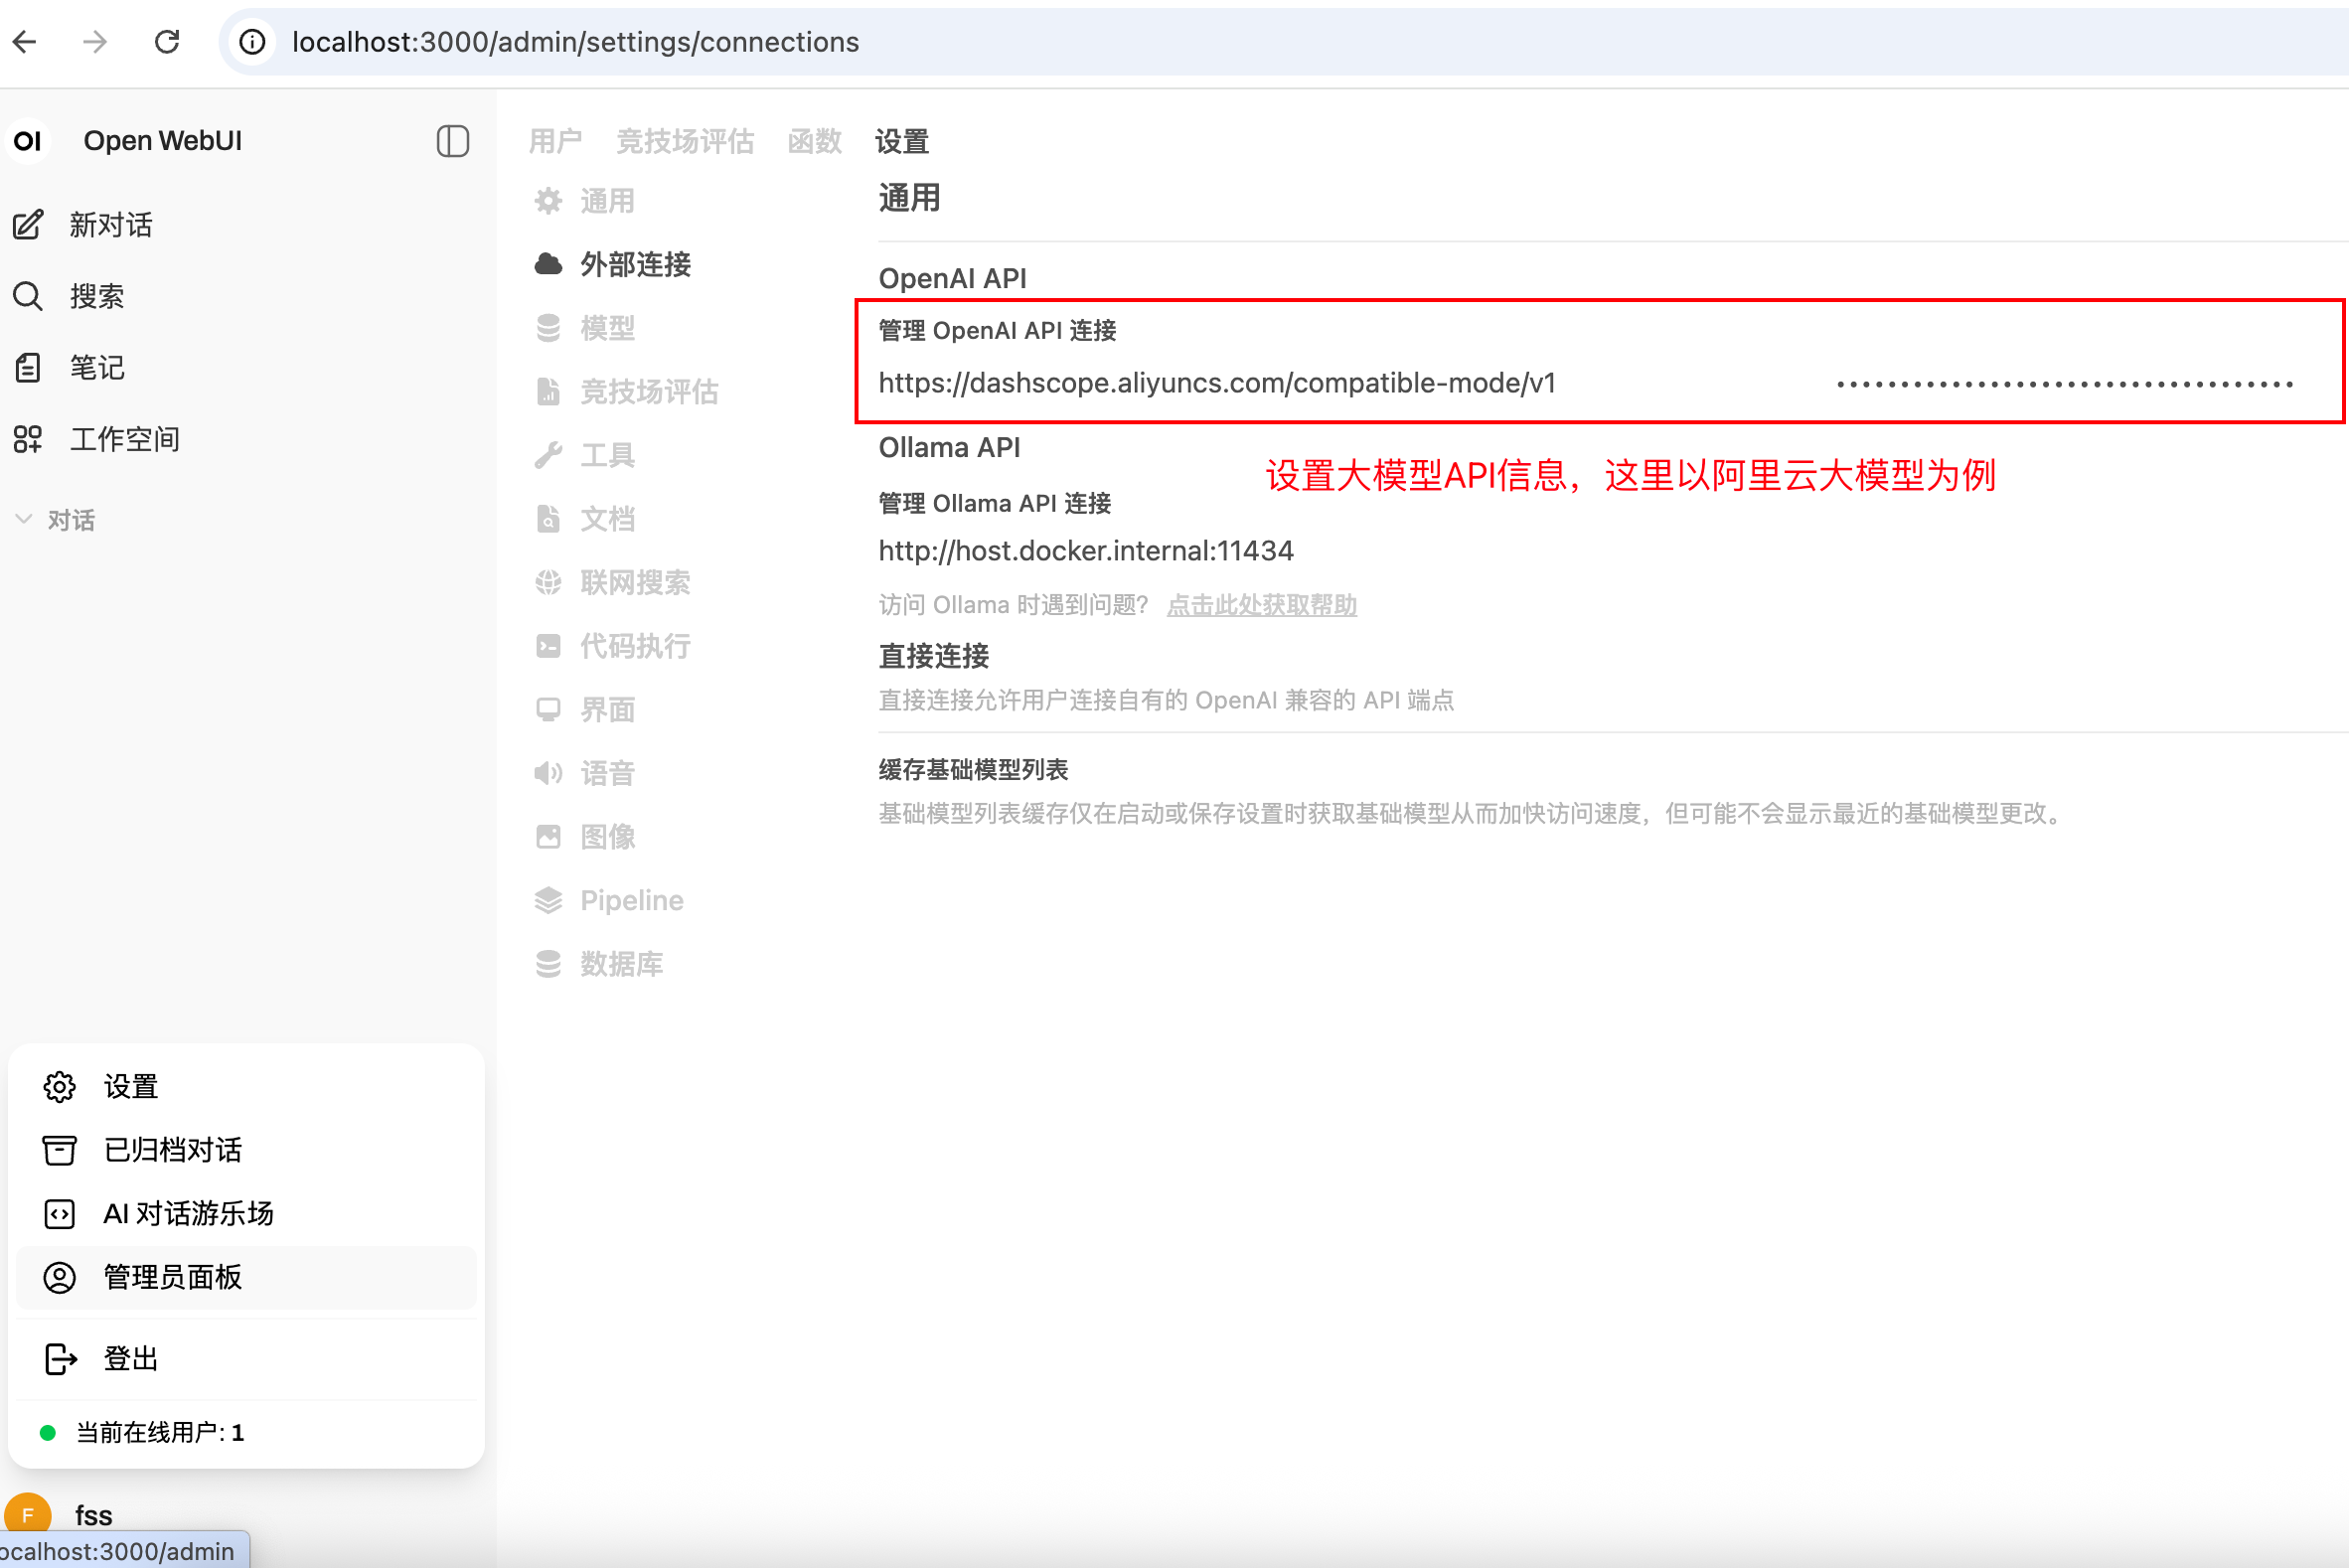Open the 联网搜索 settings category
Viewport: 2349px width, 1568px height.
pyautogui.click(x=613, y=582)
